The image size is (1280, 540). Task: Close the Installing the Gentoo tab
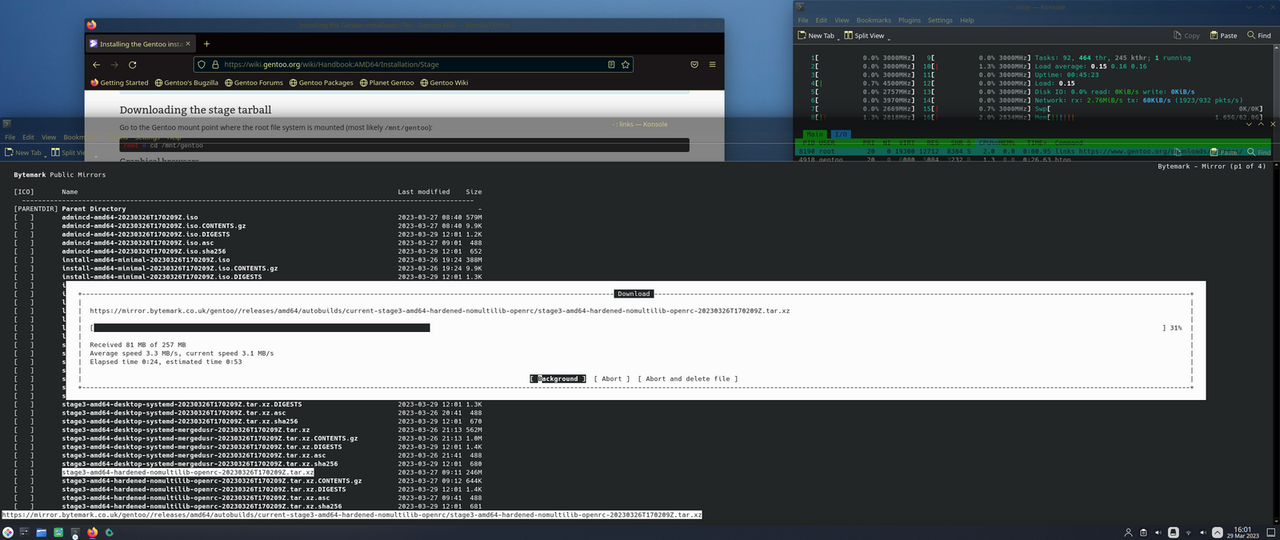(x=187, y=44)
